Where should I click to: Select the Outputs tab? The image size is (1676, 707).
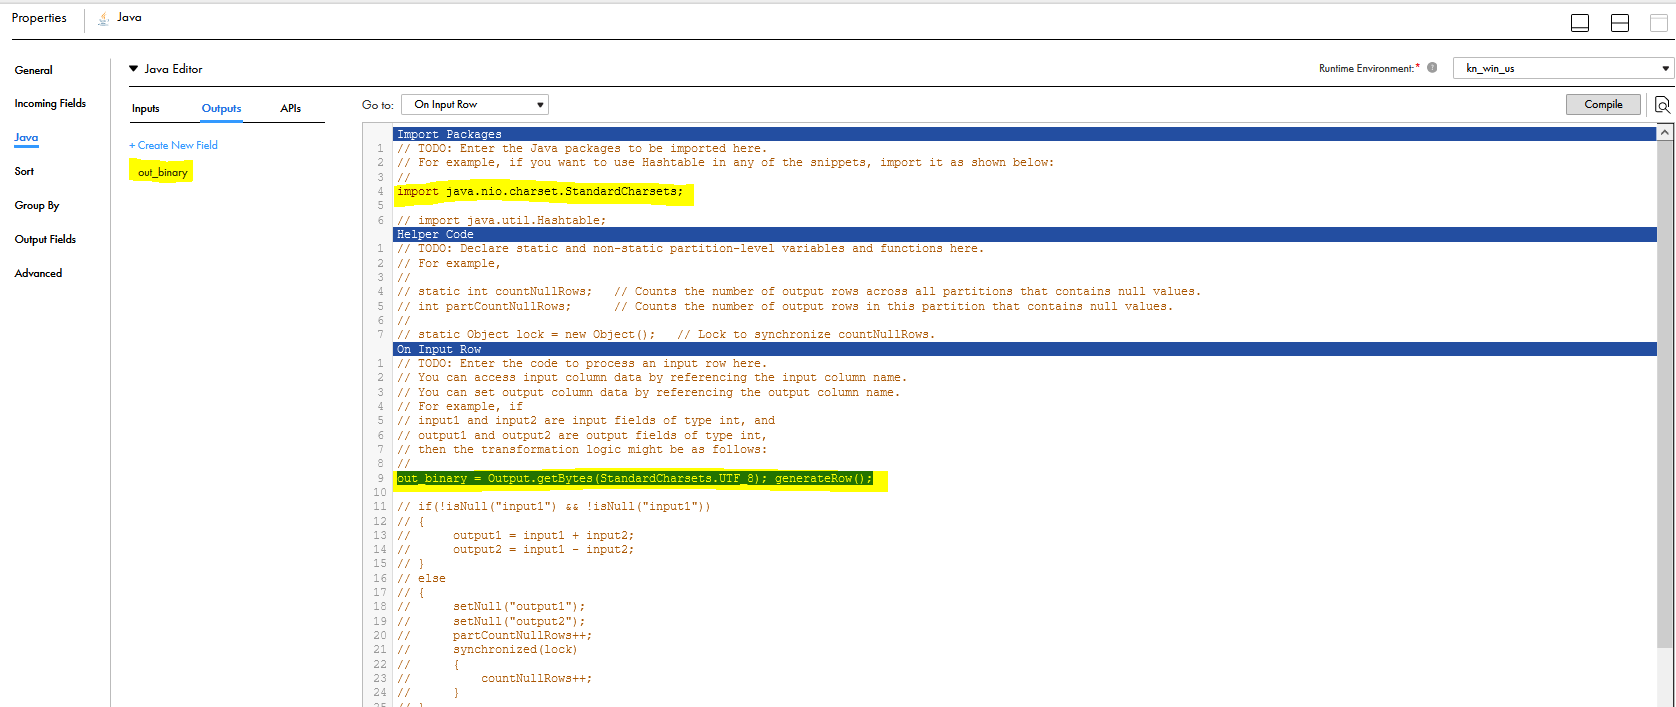tap(221, 108)
